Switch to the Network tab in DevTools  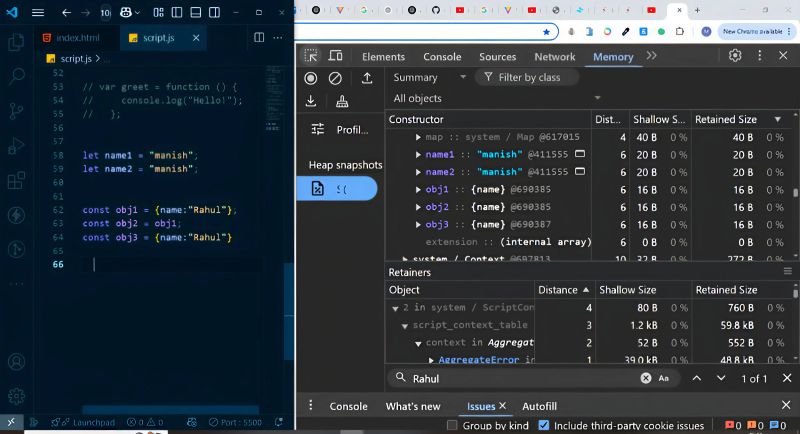[554, 57]
